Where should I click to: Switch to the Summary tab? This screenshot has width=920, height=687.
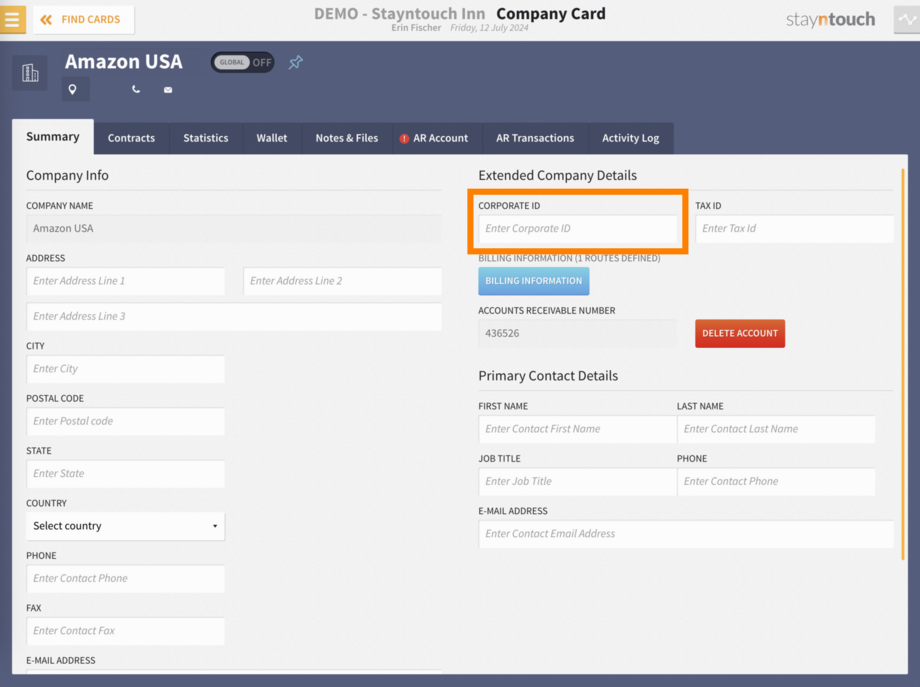tap(53, 137)
